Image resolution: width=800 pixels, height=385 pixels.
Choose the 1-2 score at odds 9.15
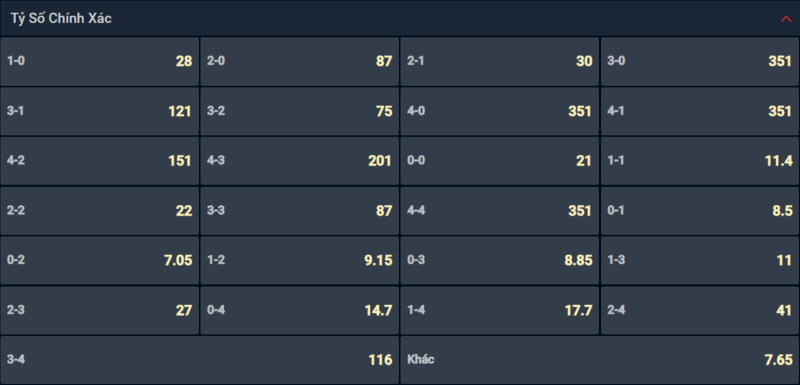coord(299,260)
